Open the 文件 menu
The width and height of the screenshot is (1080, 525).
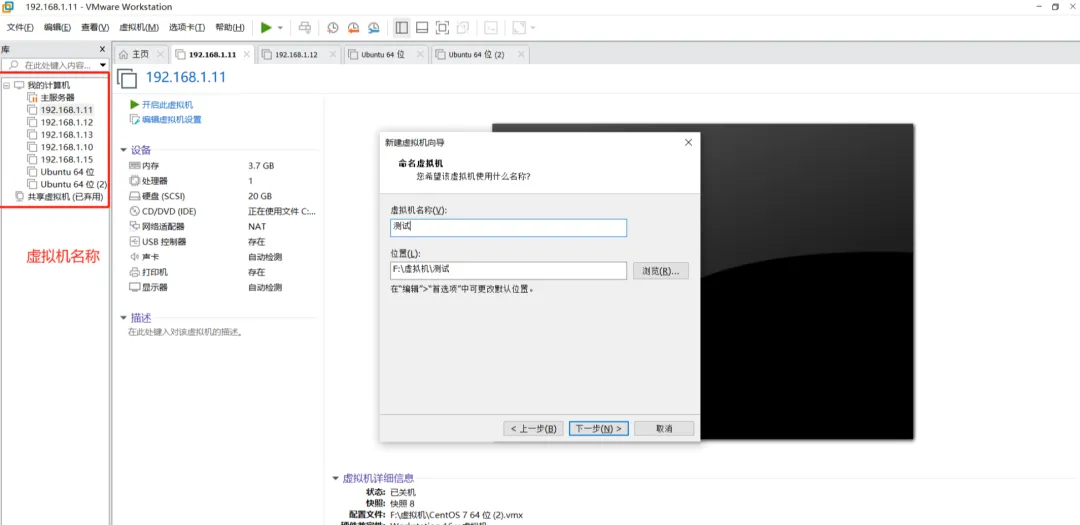(20, 28)
